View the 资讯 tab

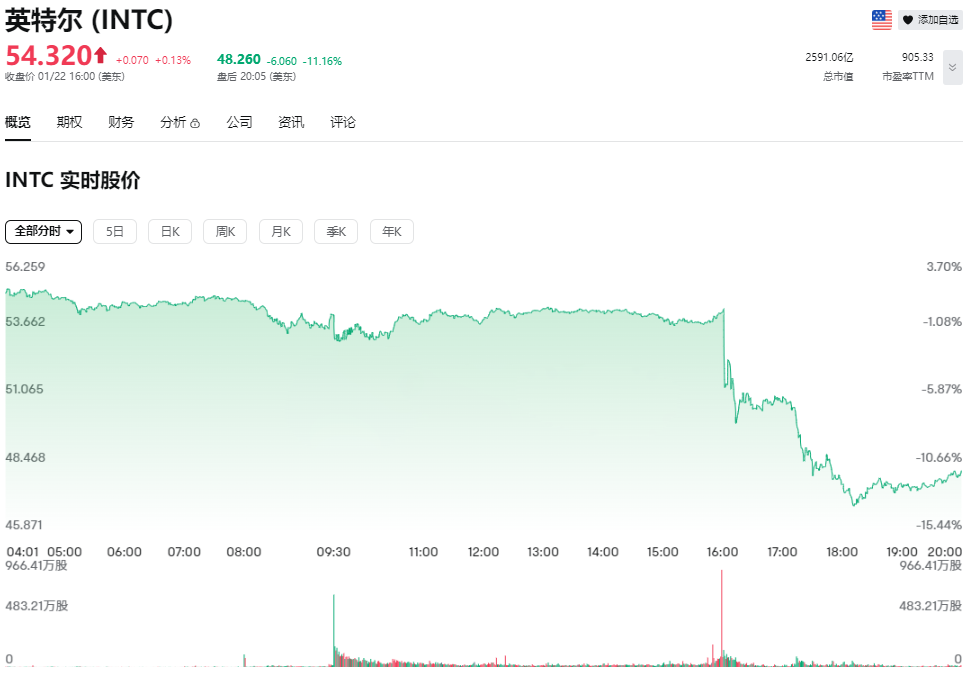tap(291, 121)
